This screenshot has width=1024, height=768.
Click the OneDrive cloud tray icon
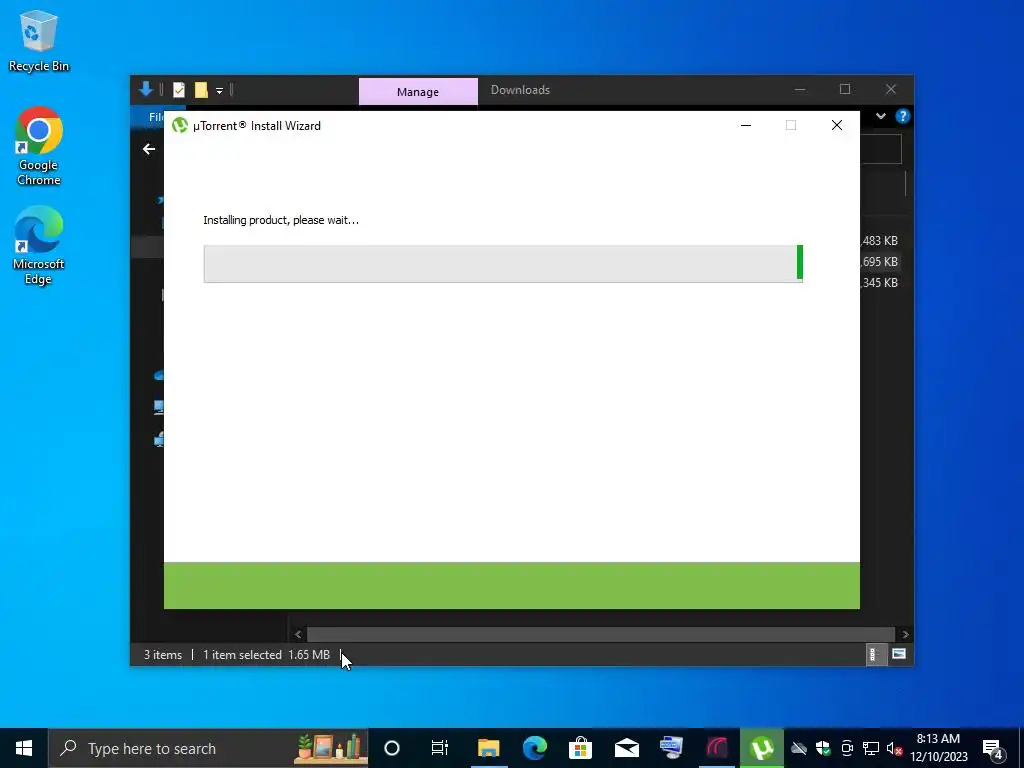pos(799,748)
